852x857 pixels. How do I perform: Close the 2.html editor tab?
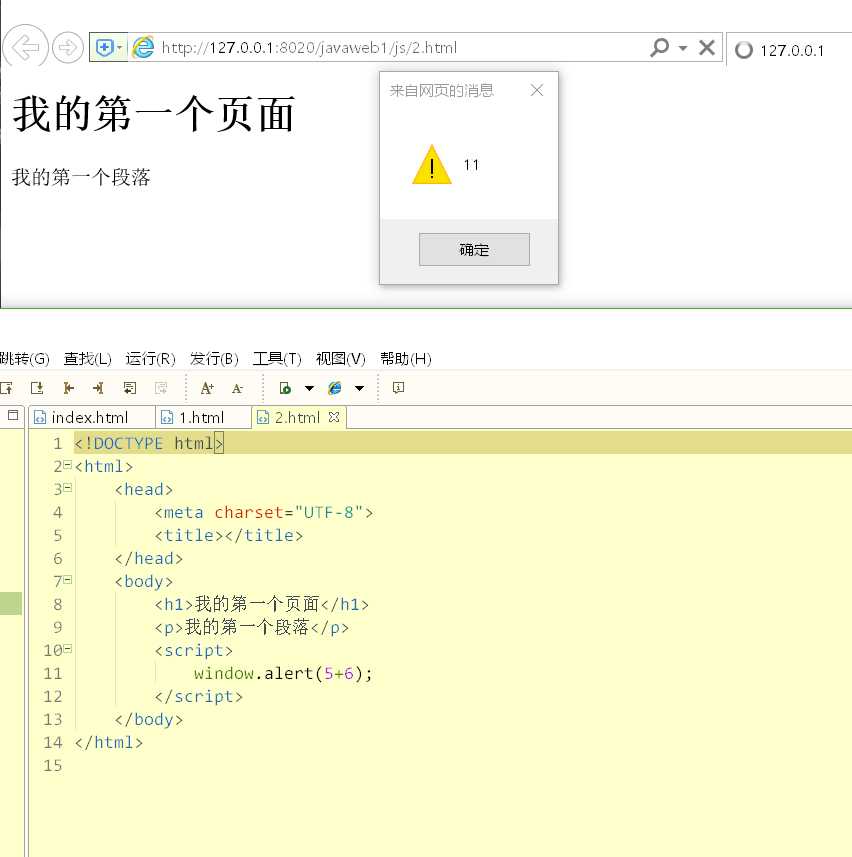[334, 417]
